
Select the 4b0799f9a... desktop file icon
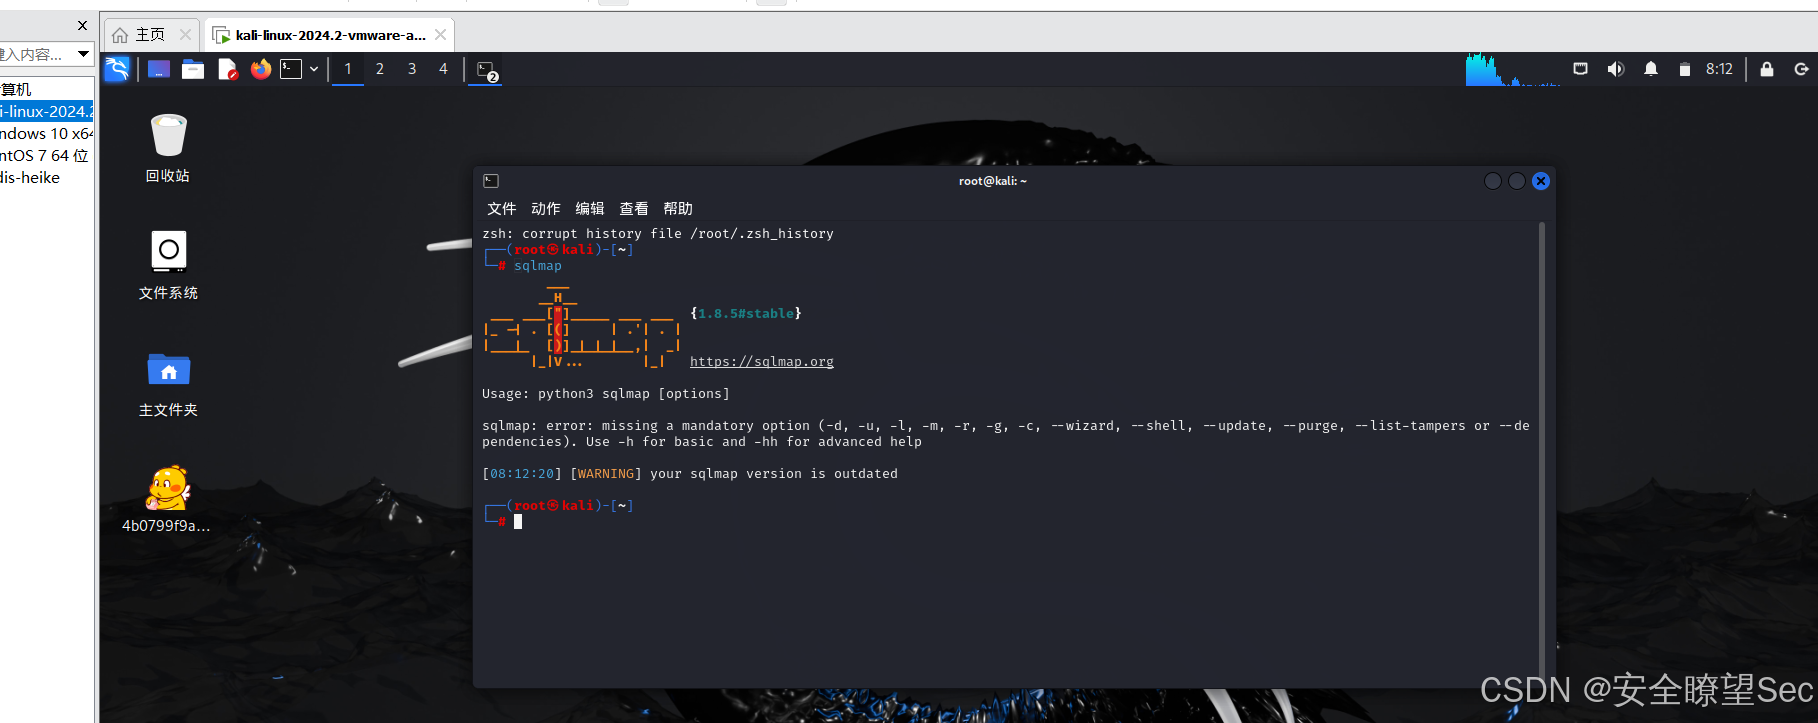pos(166,499)
